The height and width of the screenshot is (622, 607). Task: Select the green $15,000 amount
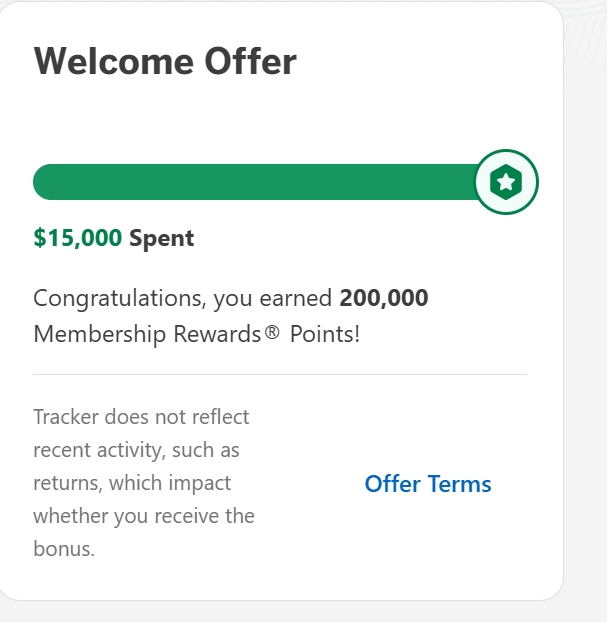tap(77, 238)
